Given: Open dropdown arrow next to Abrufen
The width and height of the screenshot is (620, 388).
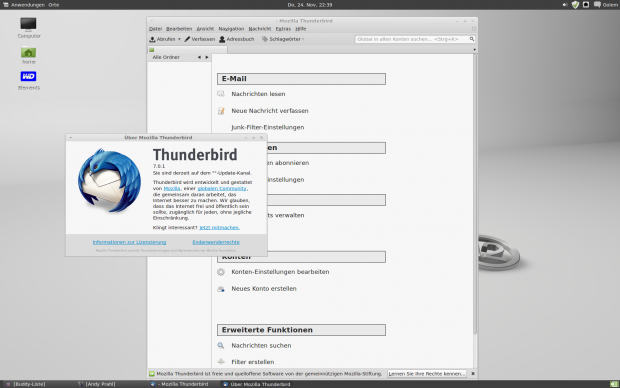Looking at the screenshot, I should click(x=179, y=39).
